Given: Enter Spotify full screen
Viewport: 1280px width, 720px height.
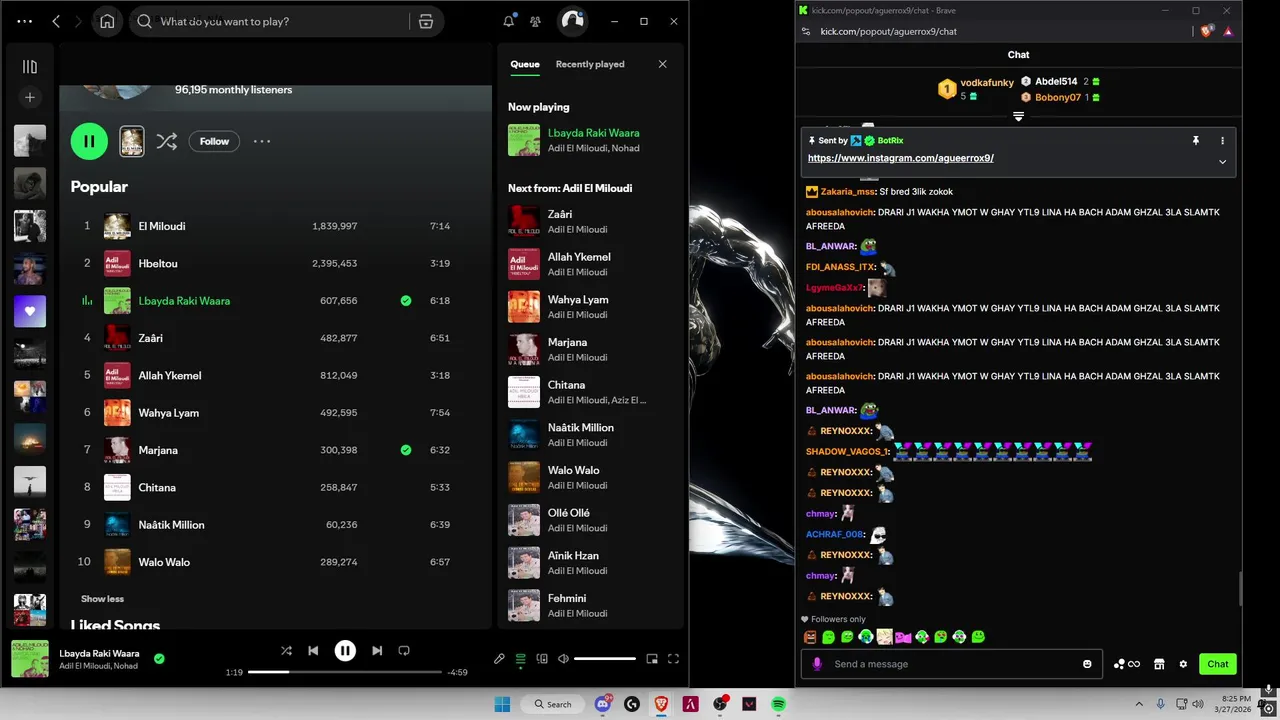Looking at the screenshot, I should (673, 659).
